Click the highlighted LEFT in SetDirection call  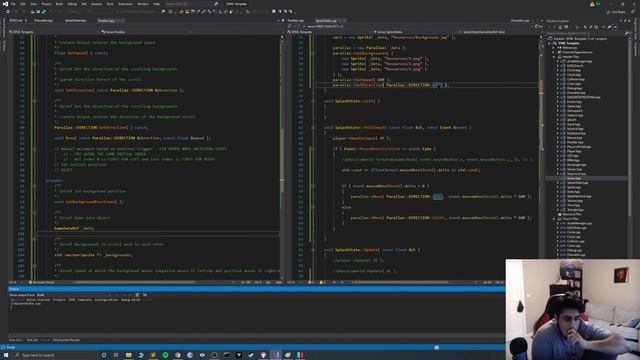437,85
